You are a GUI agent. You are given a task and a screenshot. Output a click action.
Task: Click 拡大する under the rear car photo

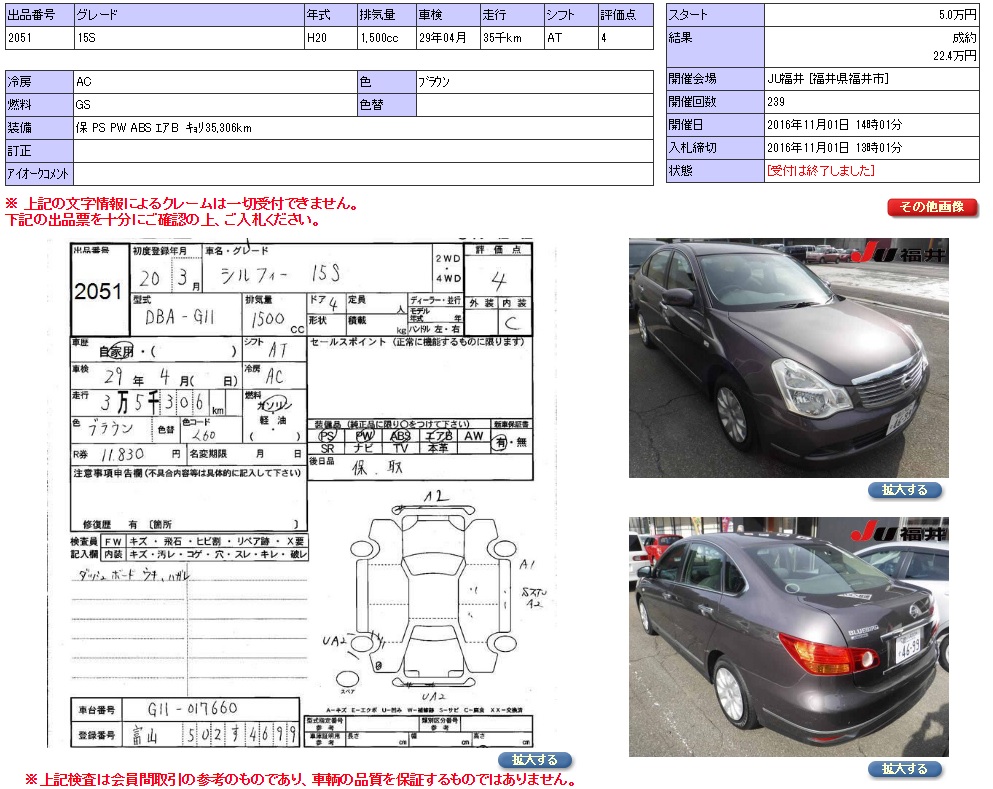pos(904,769)
